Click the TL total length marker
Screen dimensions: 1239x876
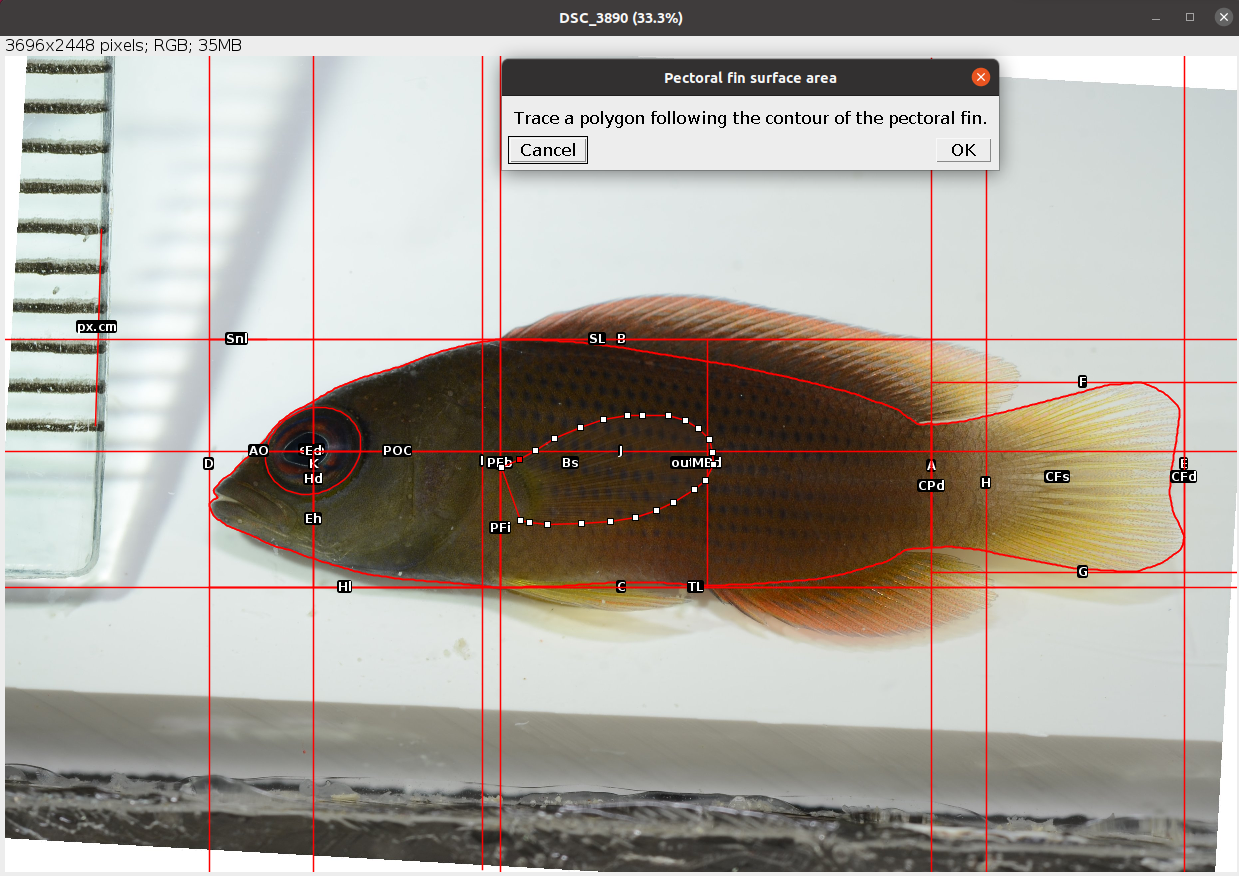pyautogui.click(x=695, y=586)
